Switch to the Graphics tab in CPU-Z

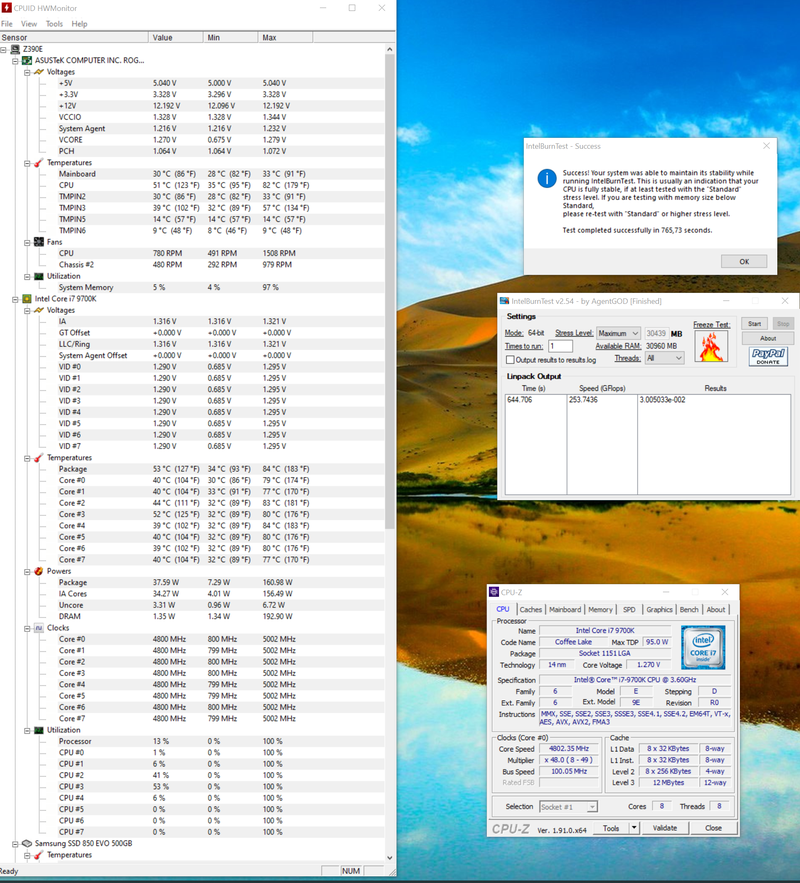tap(659, 609)
